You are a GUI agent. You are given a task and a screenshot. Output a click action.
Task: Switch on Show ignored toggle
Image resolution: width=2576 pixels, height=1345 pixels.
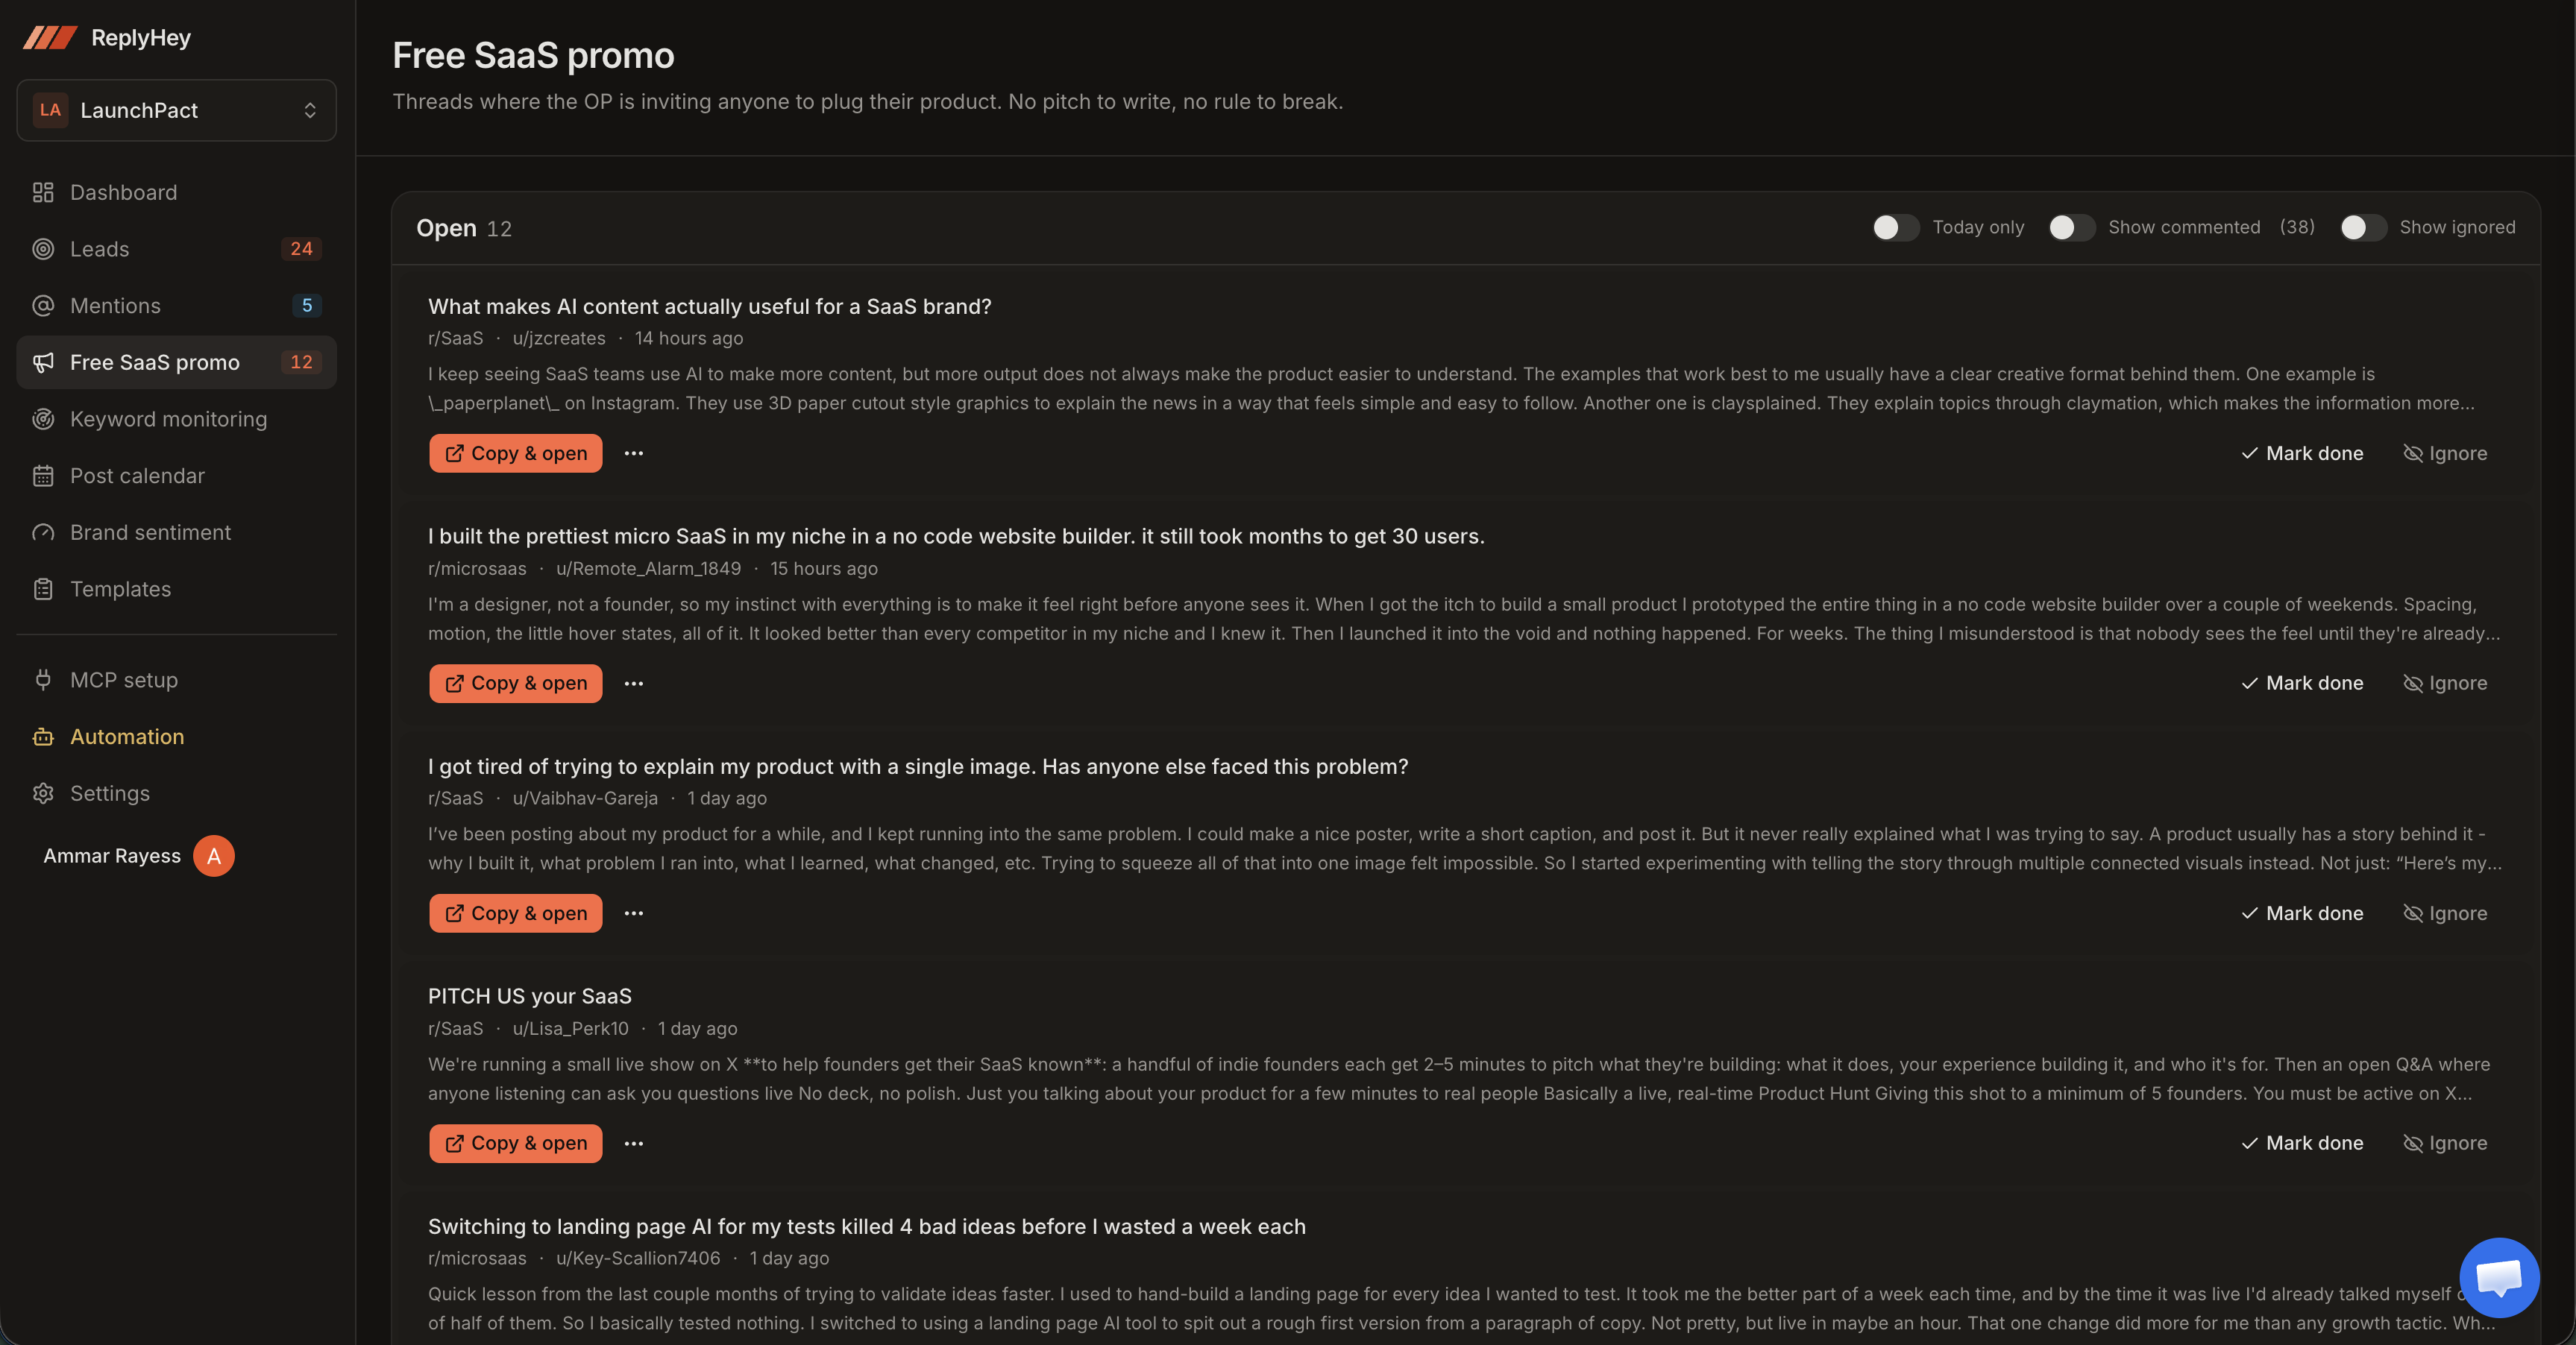tap(2363, 227)
